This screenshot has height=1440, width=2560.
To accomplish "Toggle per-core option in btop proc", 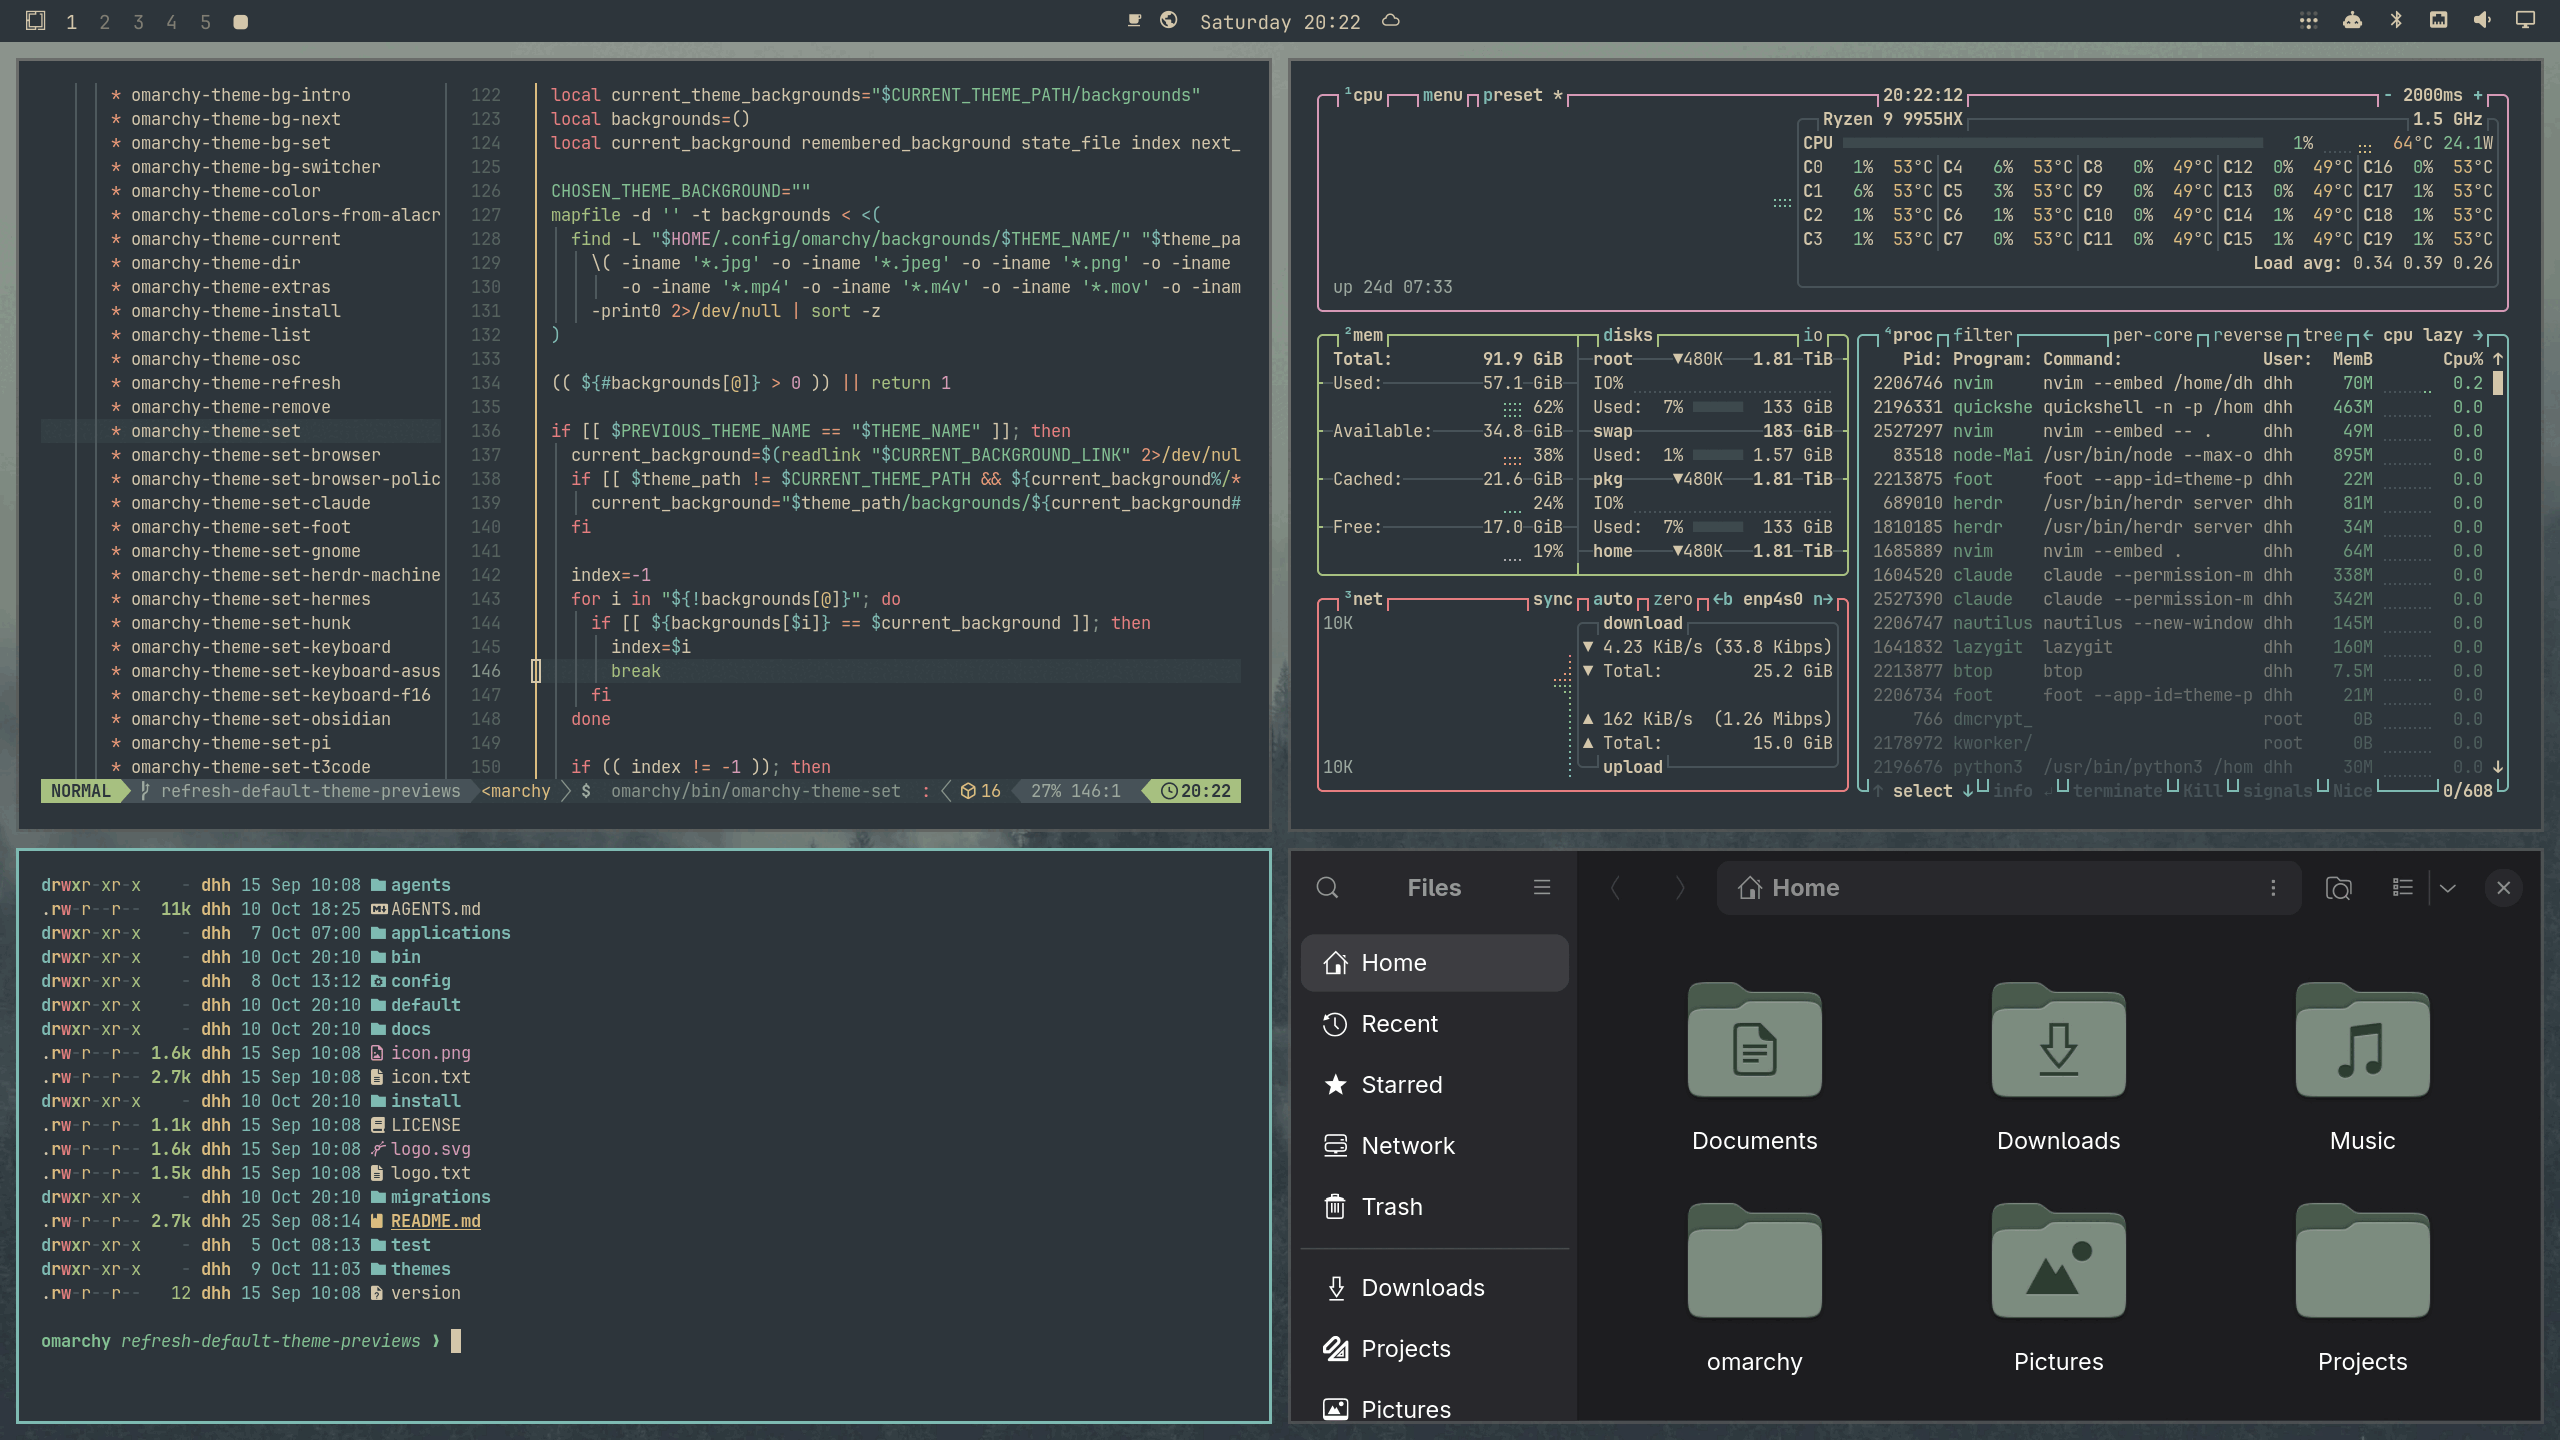I will click(x=2152, y=335).
